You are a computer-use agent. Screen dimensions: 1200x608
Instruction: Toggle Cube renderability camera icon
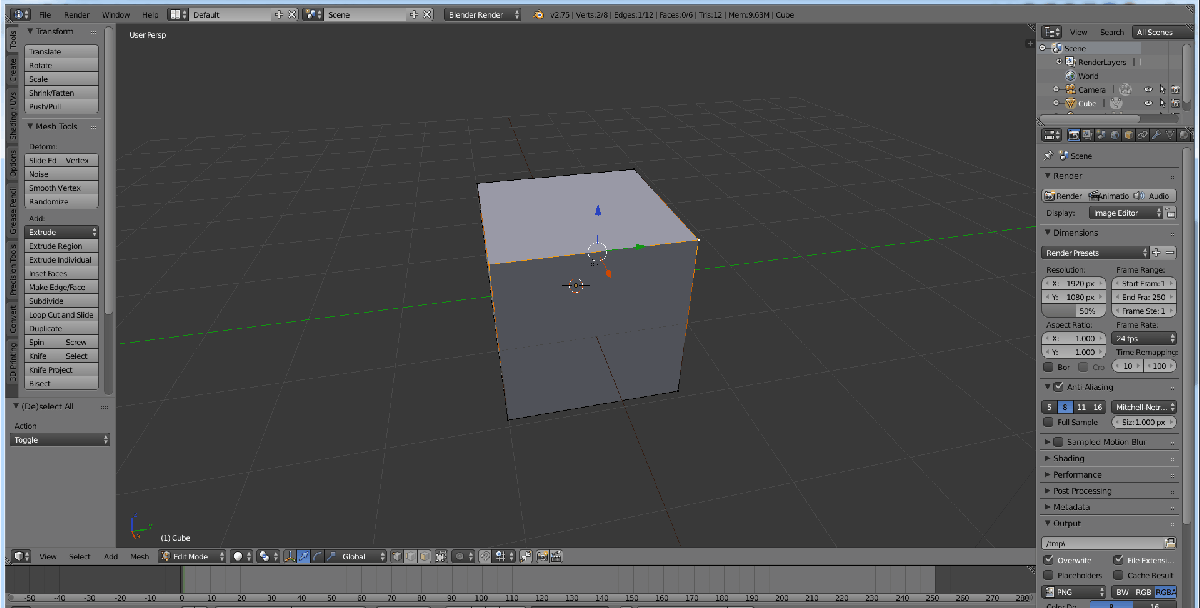[x=1176, y=103]
